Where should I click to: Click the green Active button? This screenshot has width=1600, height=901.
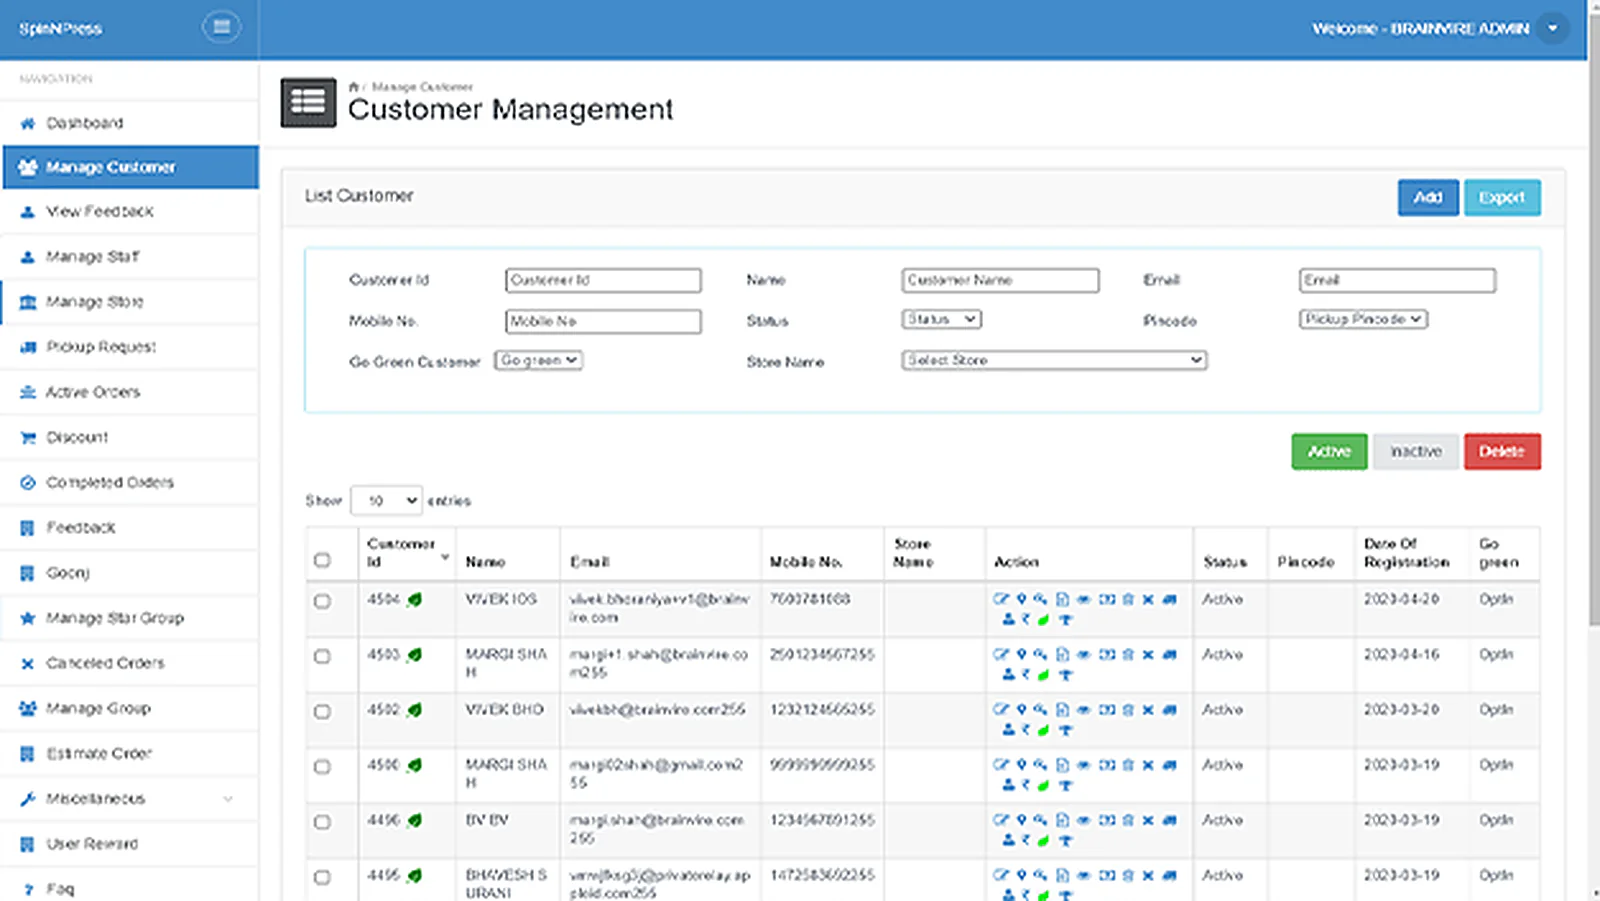click(1329, 451)
